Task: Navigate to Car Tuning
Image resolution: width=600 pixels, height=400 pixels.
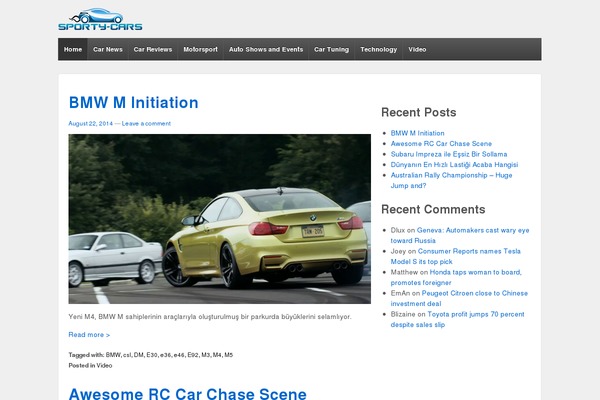Action: tap(331, 49)
